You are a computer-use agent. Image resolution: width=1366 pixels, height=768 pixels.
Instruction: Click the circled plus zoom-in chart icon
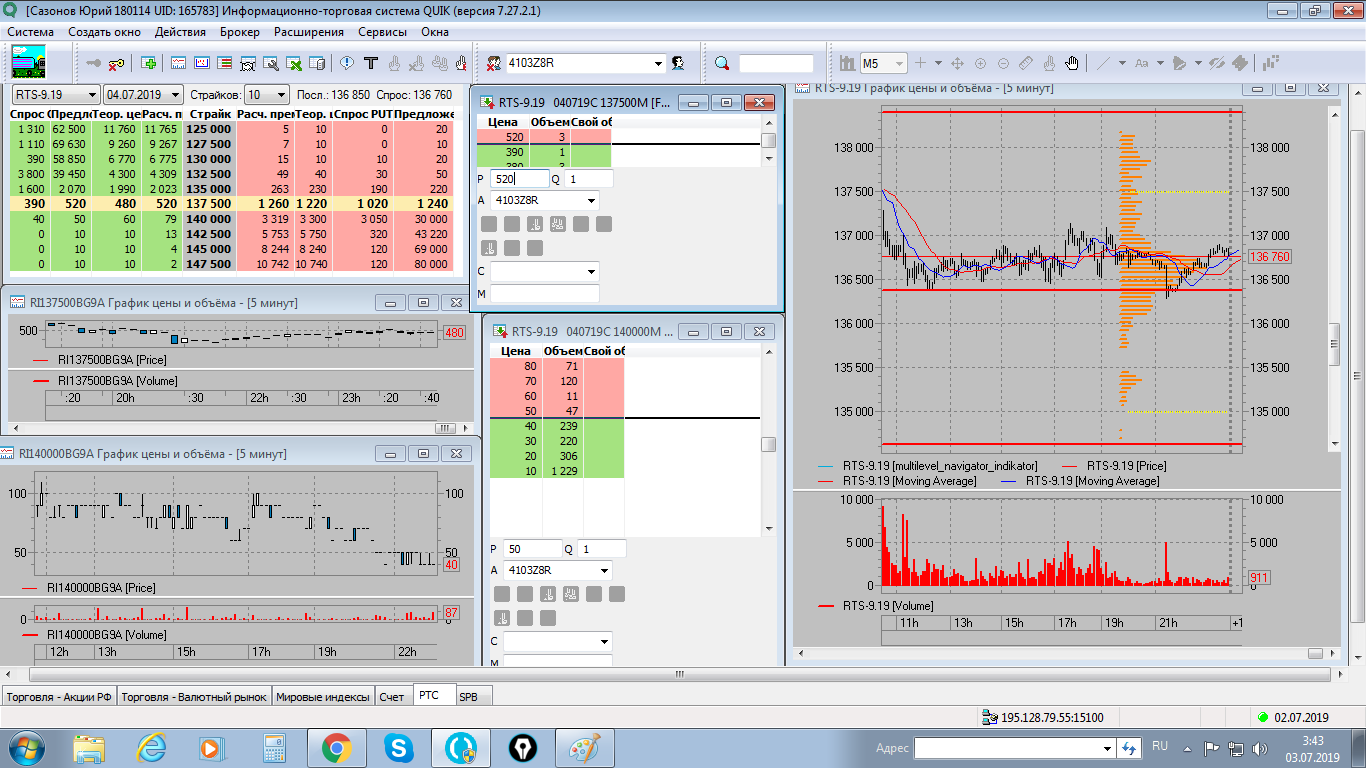(x=980, y=63)
